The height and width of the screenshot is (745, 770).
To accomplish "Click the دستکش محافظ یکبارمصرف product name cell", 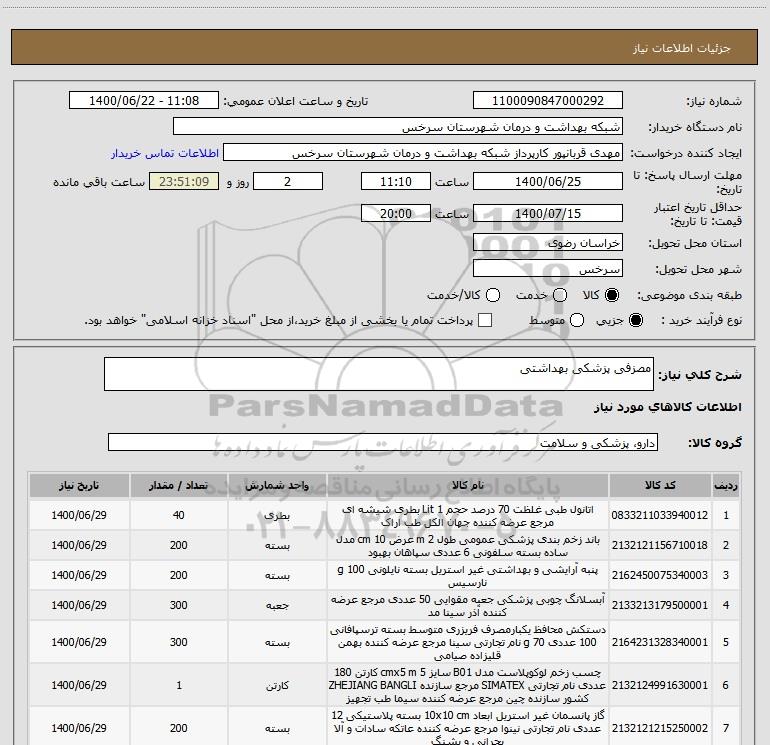I will 468,642.
